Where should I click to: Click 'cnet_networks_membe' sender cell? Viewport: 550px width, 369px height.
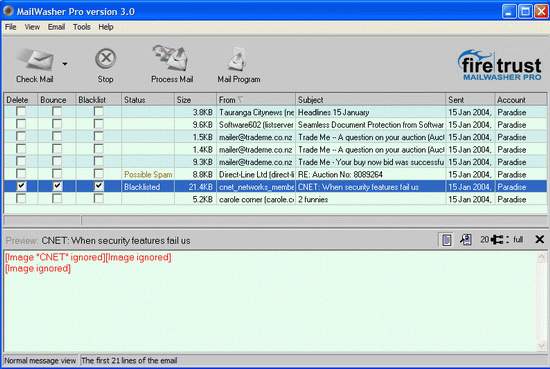pyautogui.click(x=256, y=187)
